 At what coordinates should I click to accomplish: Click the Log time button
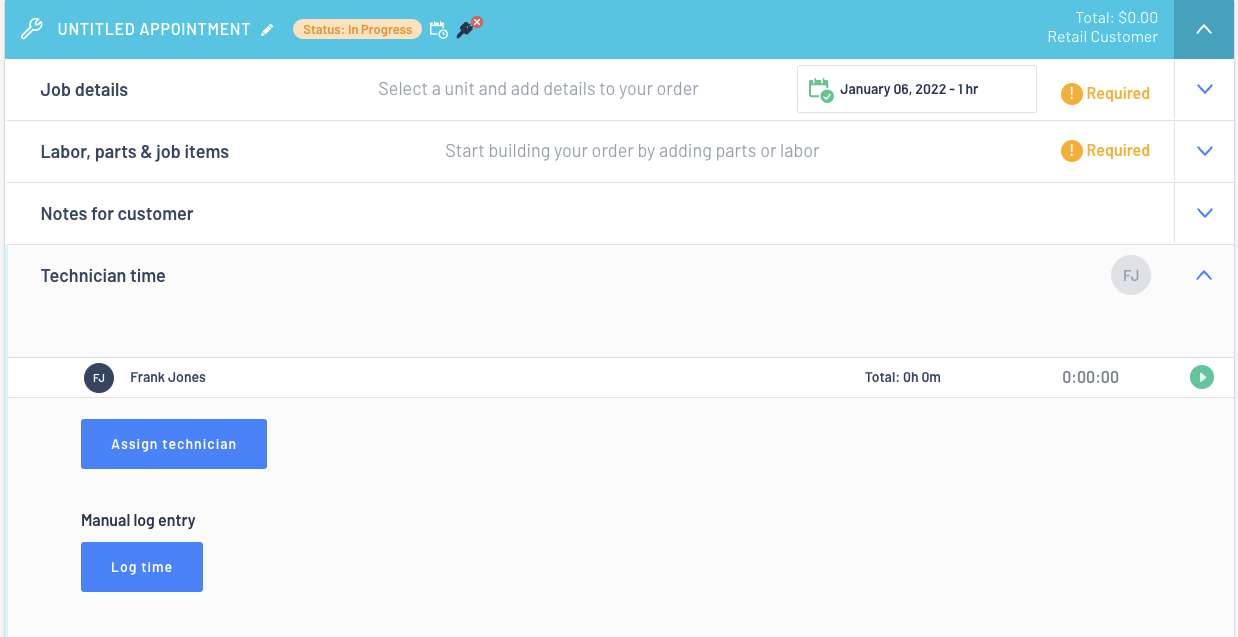pyautogui.click(x=142, y=567)
